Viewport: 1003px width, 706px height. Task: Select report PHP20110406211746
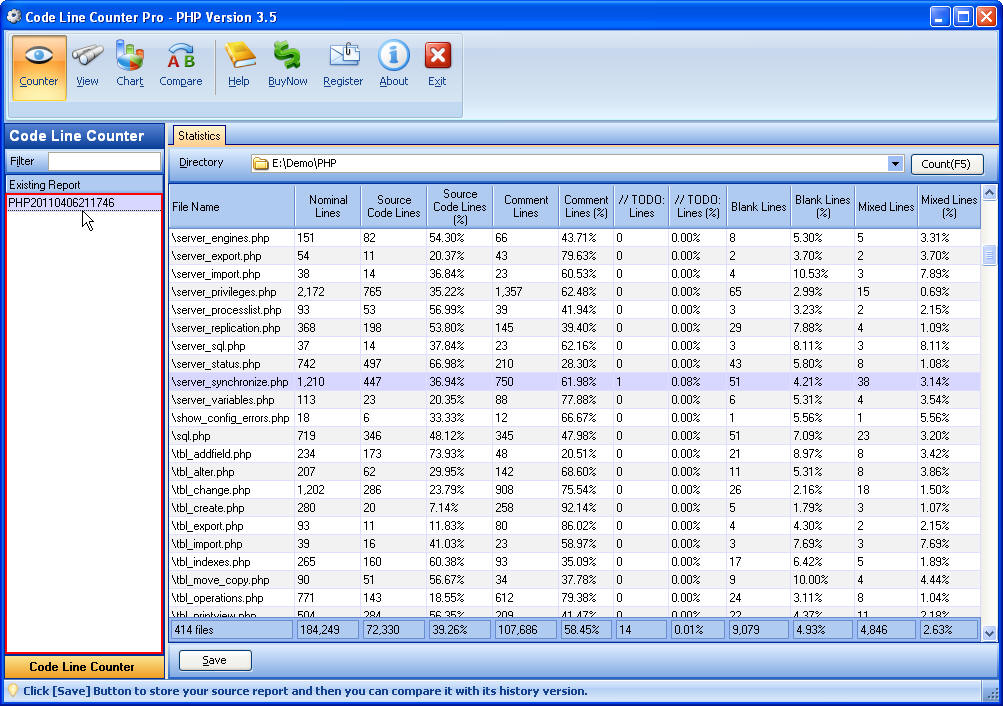click(83, 203)
